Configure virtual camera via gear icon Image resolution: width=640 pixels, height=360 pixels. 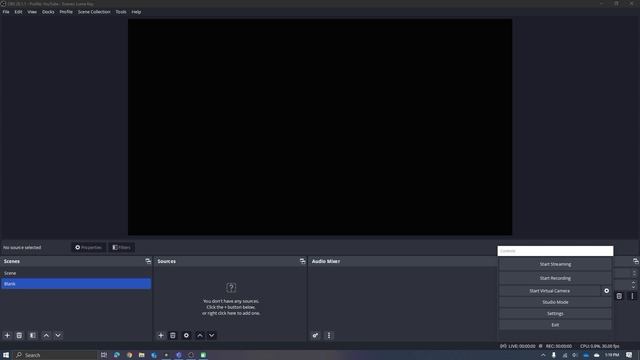[x=607, y=291]
